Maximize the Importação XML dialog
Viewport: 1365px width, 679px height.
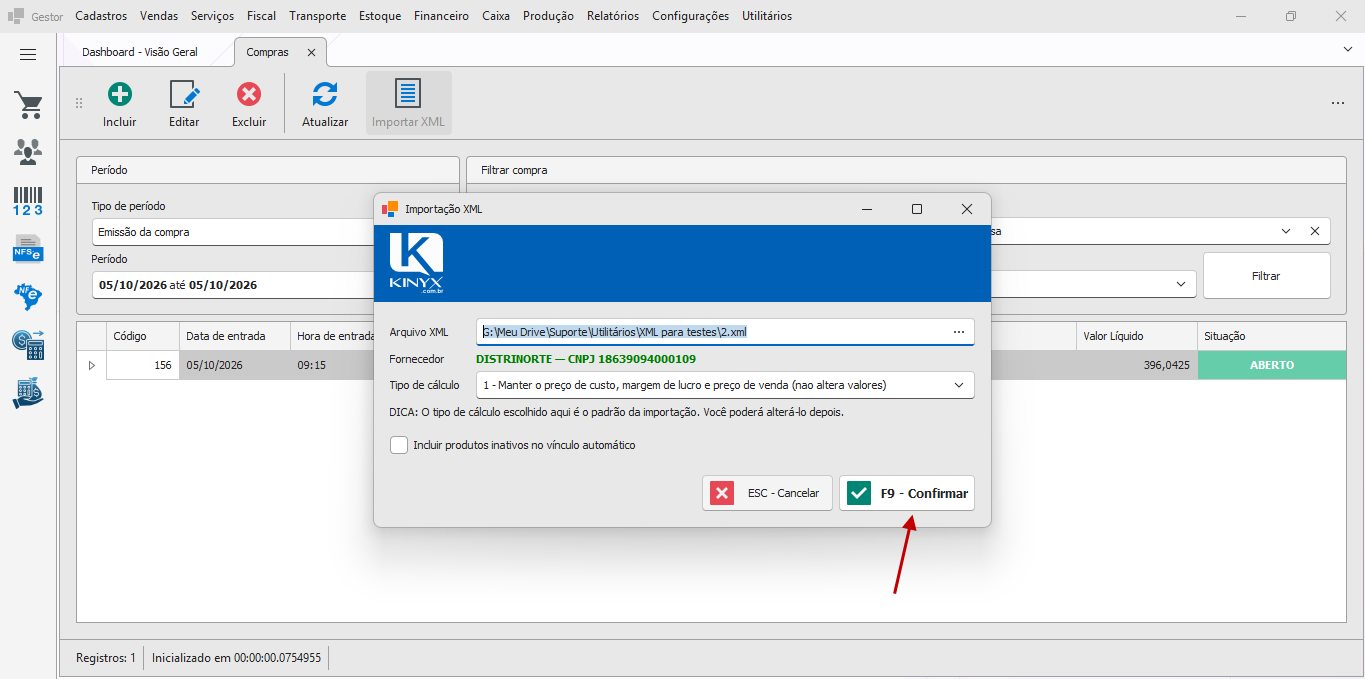(x=916, y=209)
